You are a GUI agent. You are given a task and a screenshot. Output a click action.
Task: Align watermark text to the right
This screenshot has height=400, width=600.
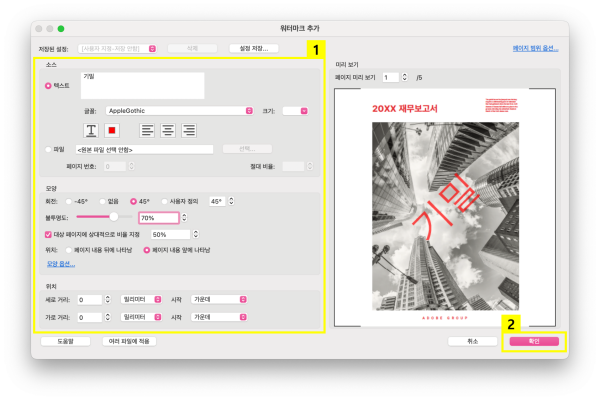click(189, 131)
